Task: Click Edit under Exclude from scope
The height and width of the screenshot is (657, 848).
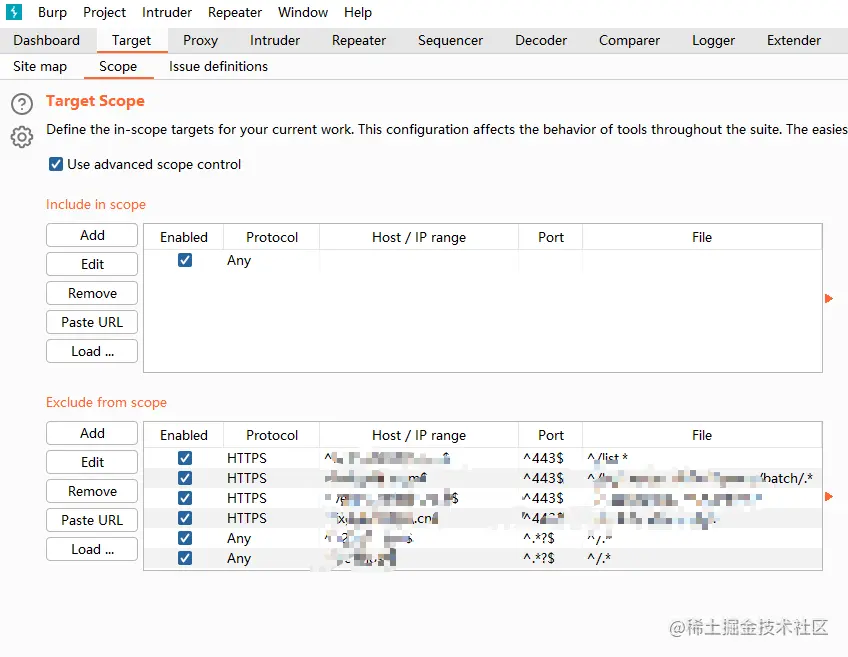Action: click(x=92, y=462)
